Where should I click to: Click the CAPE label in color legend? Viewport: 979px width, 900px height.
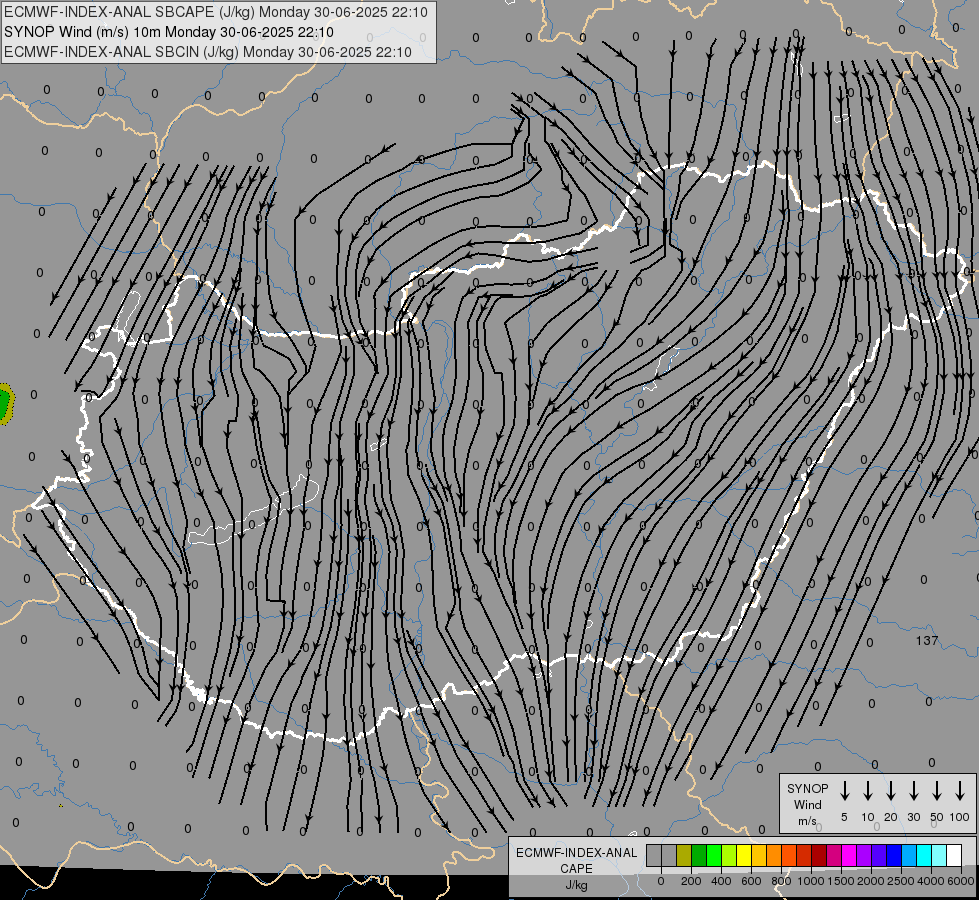pos(576,869)
